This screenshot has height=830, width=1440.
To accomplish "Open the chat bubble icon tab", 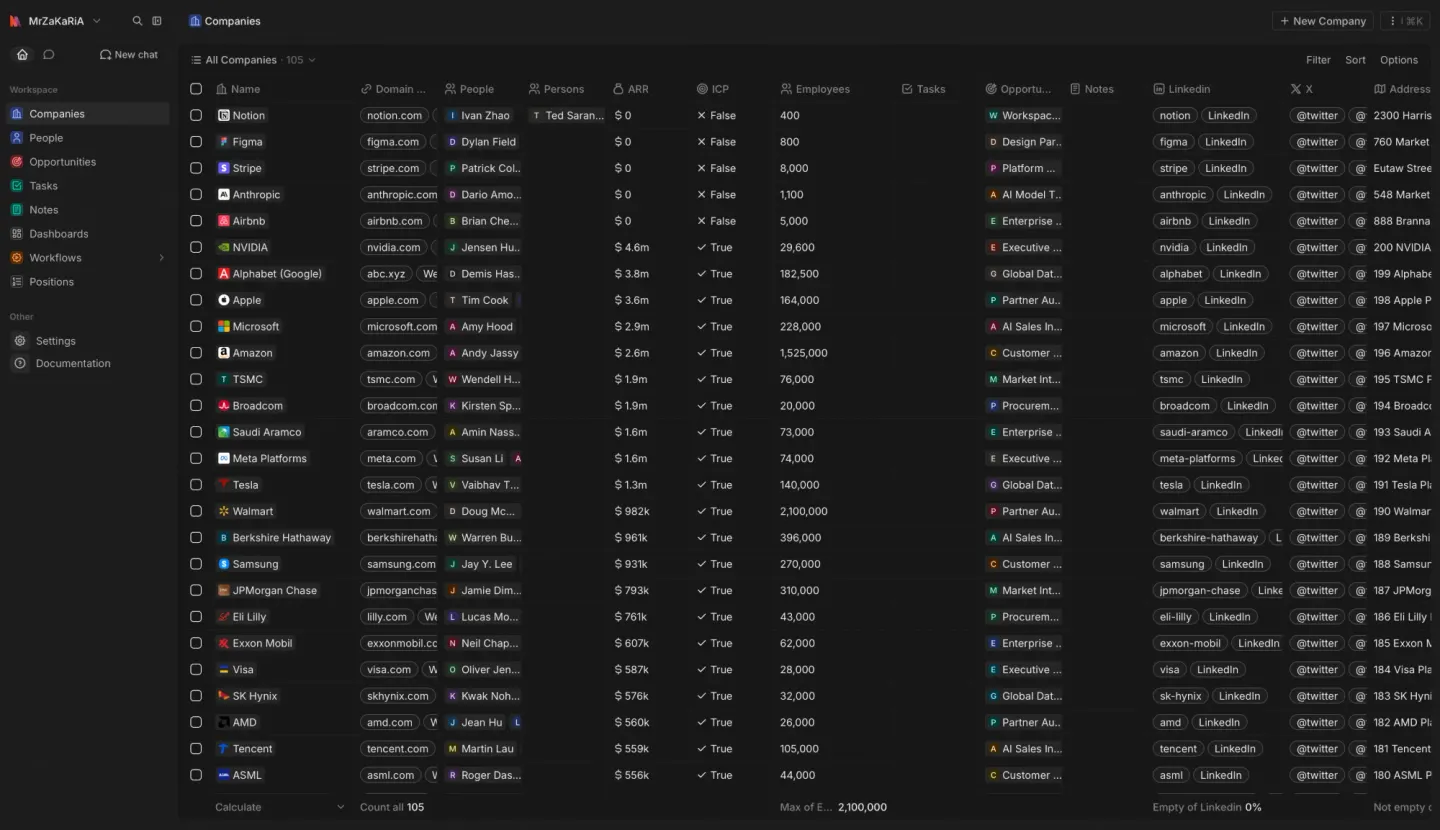I will pos(48,54).
